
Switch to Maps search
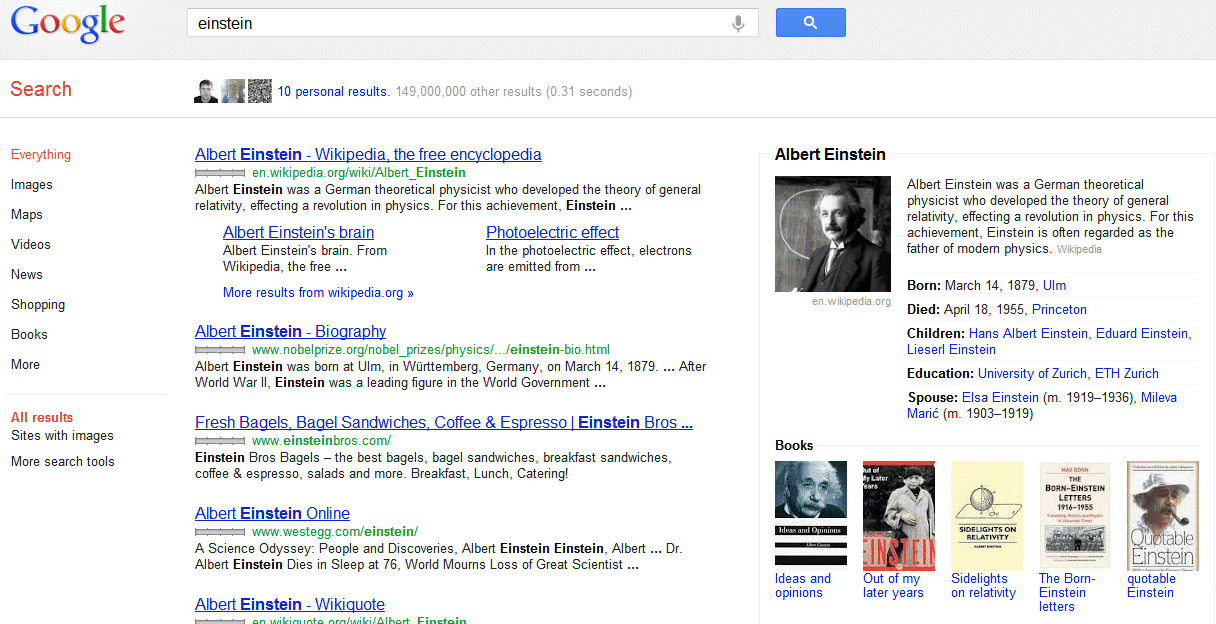[27, 215]
